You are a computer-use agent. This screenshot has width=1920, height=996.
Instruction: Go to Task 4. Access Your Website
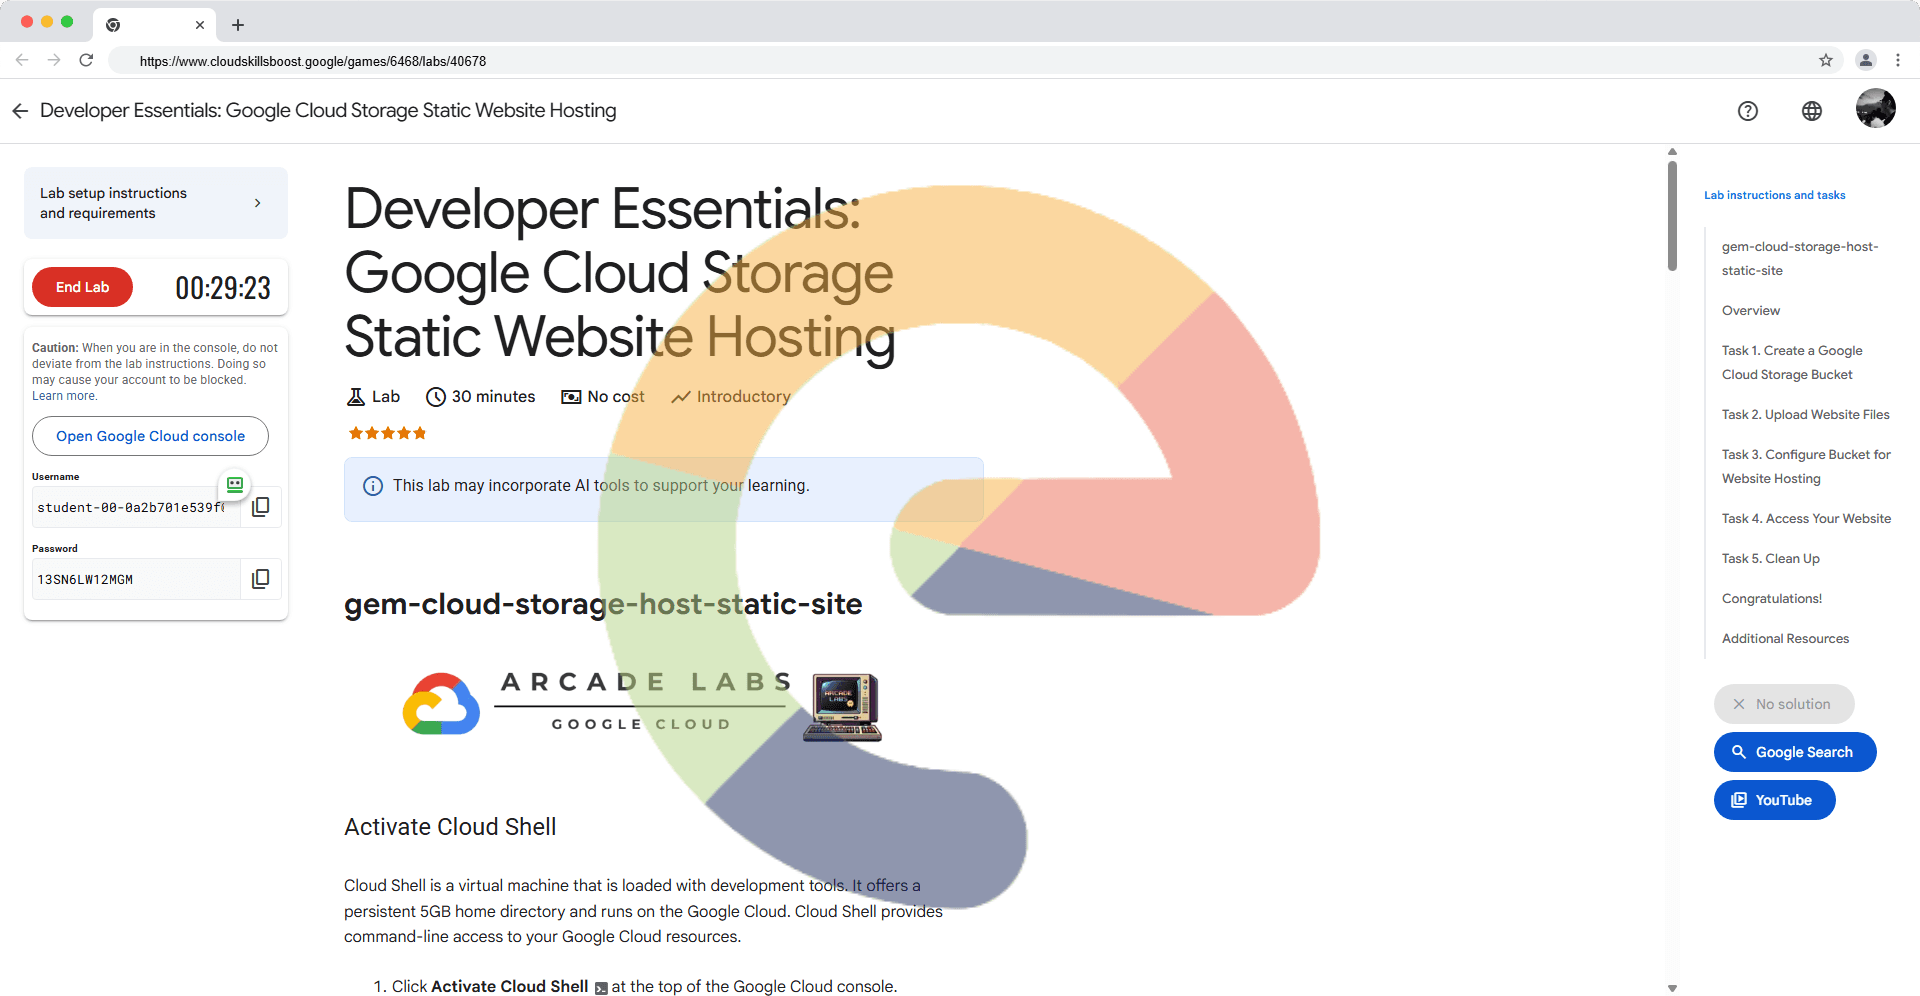(1806, 519)
